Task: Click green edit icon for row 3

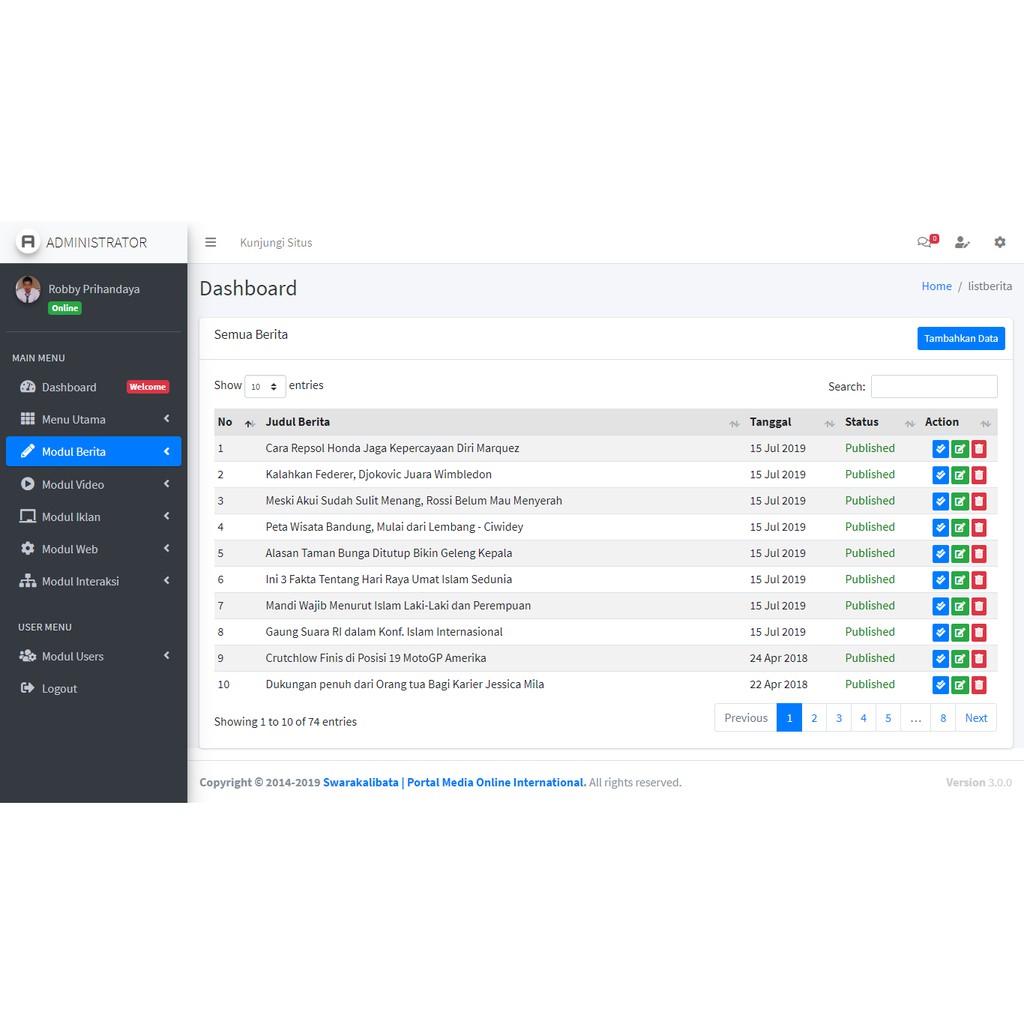Action: click(960, 501)
